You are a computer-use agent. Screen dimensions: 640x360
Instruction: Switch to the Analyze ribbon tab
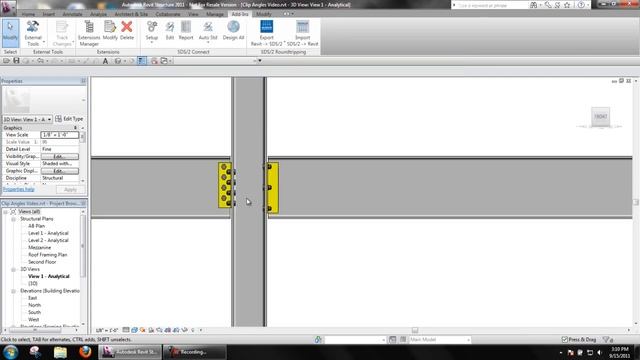[x=98, y=14]
